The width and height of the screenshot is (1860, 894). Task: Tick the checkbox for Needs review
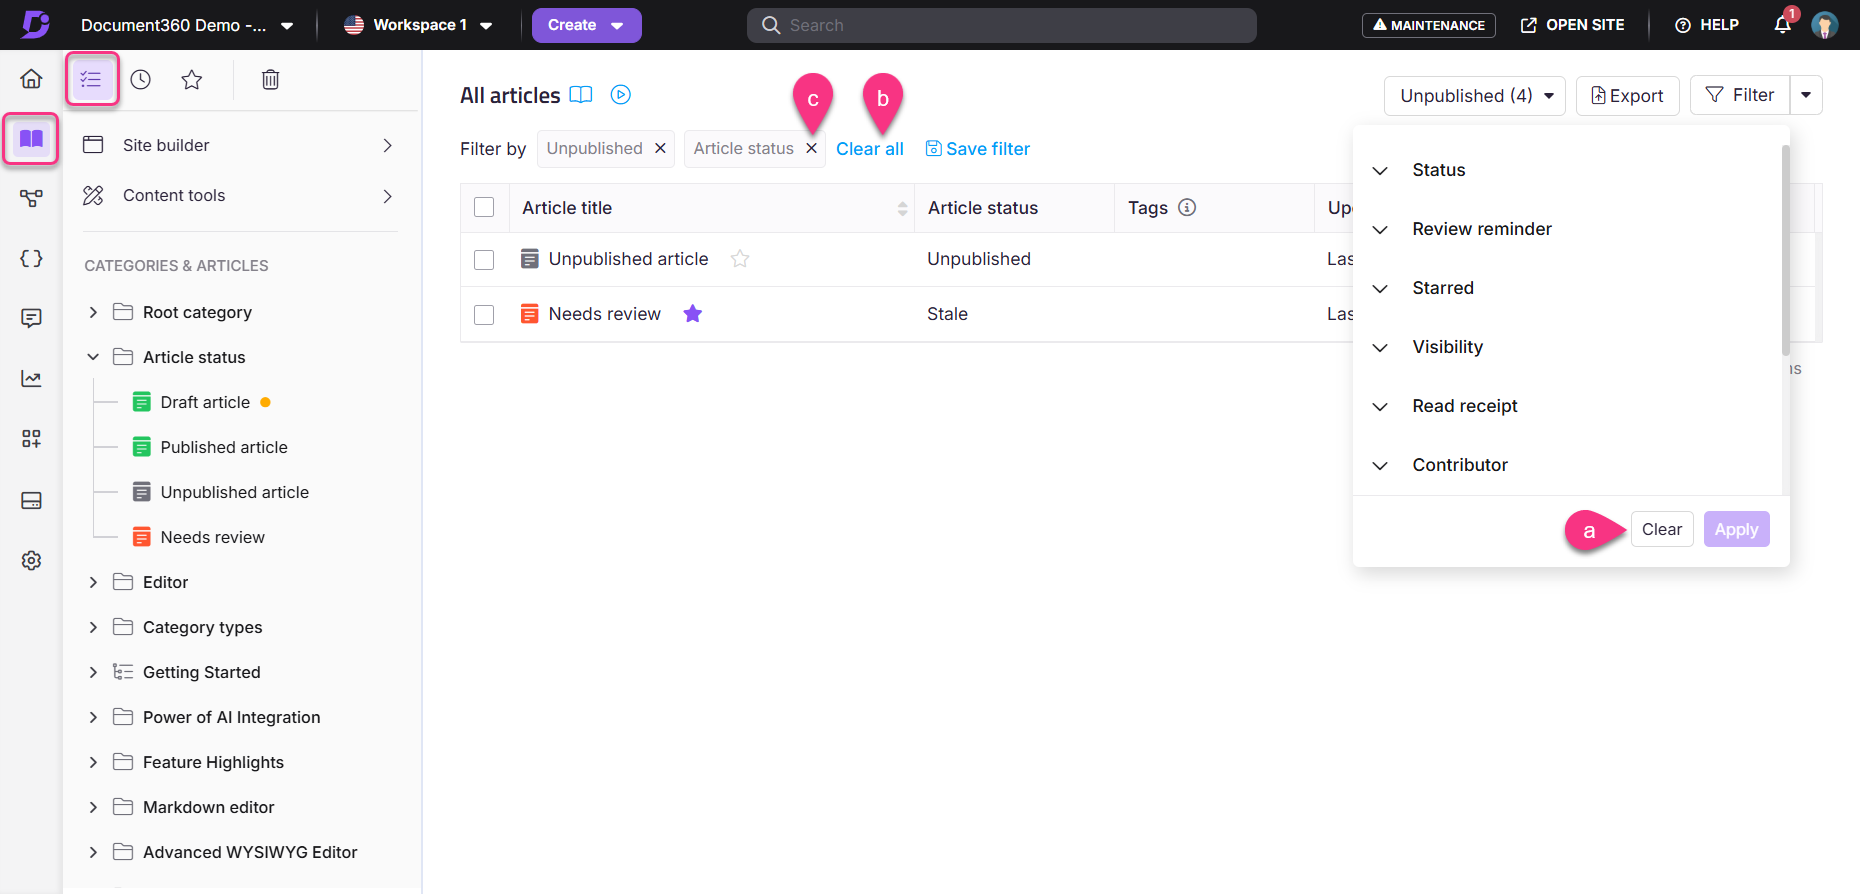(x=484, y=315)
